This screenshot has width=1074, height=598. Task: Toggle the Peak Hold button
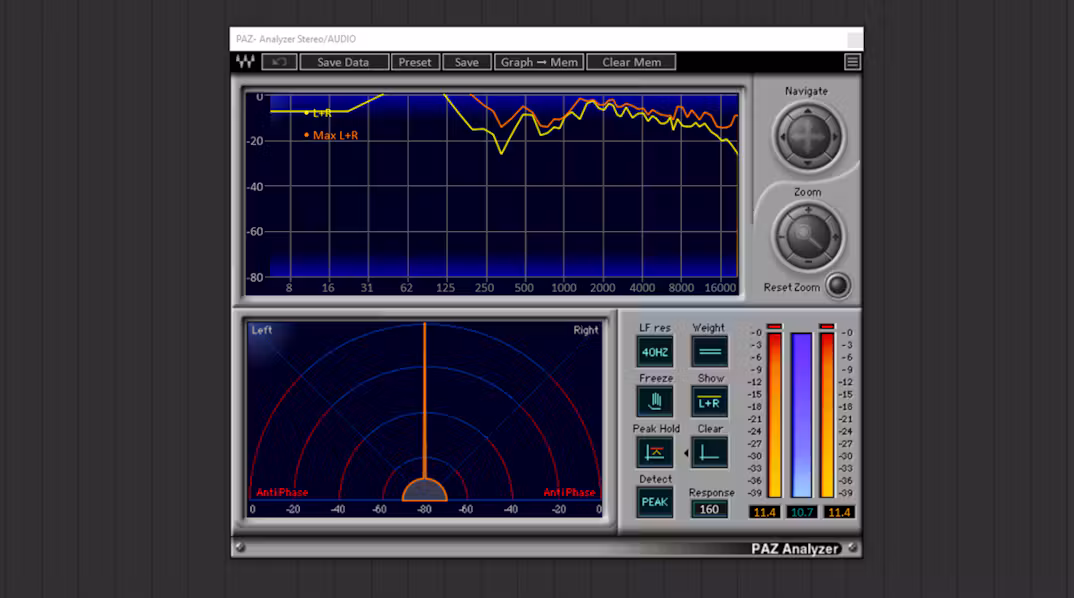[x=655, y=453]
